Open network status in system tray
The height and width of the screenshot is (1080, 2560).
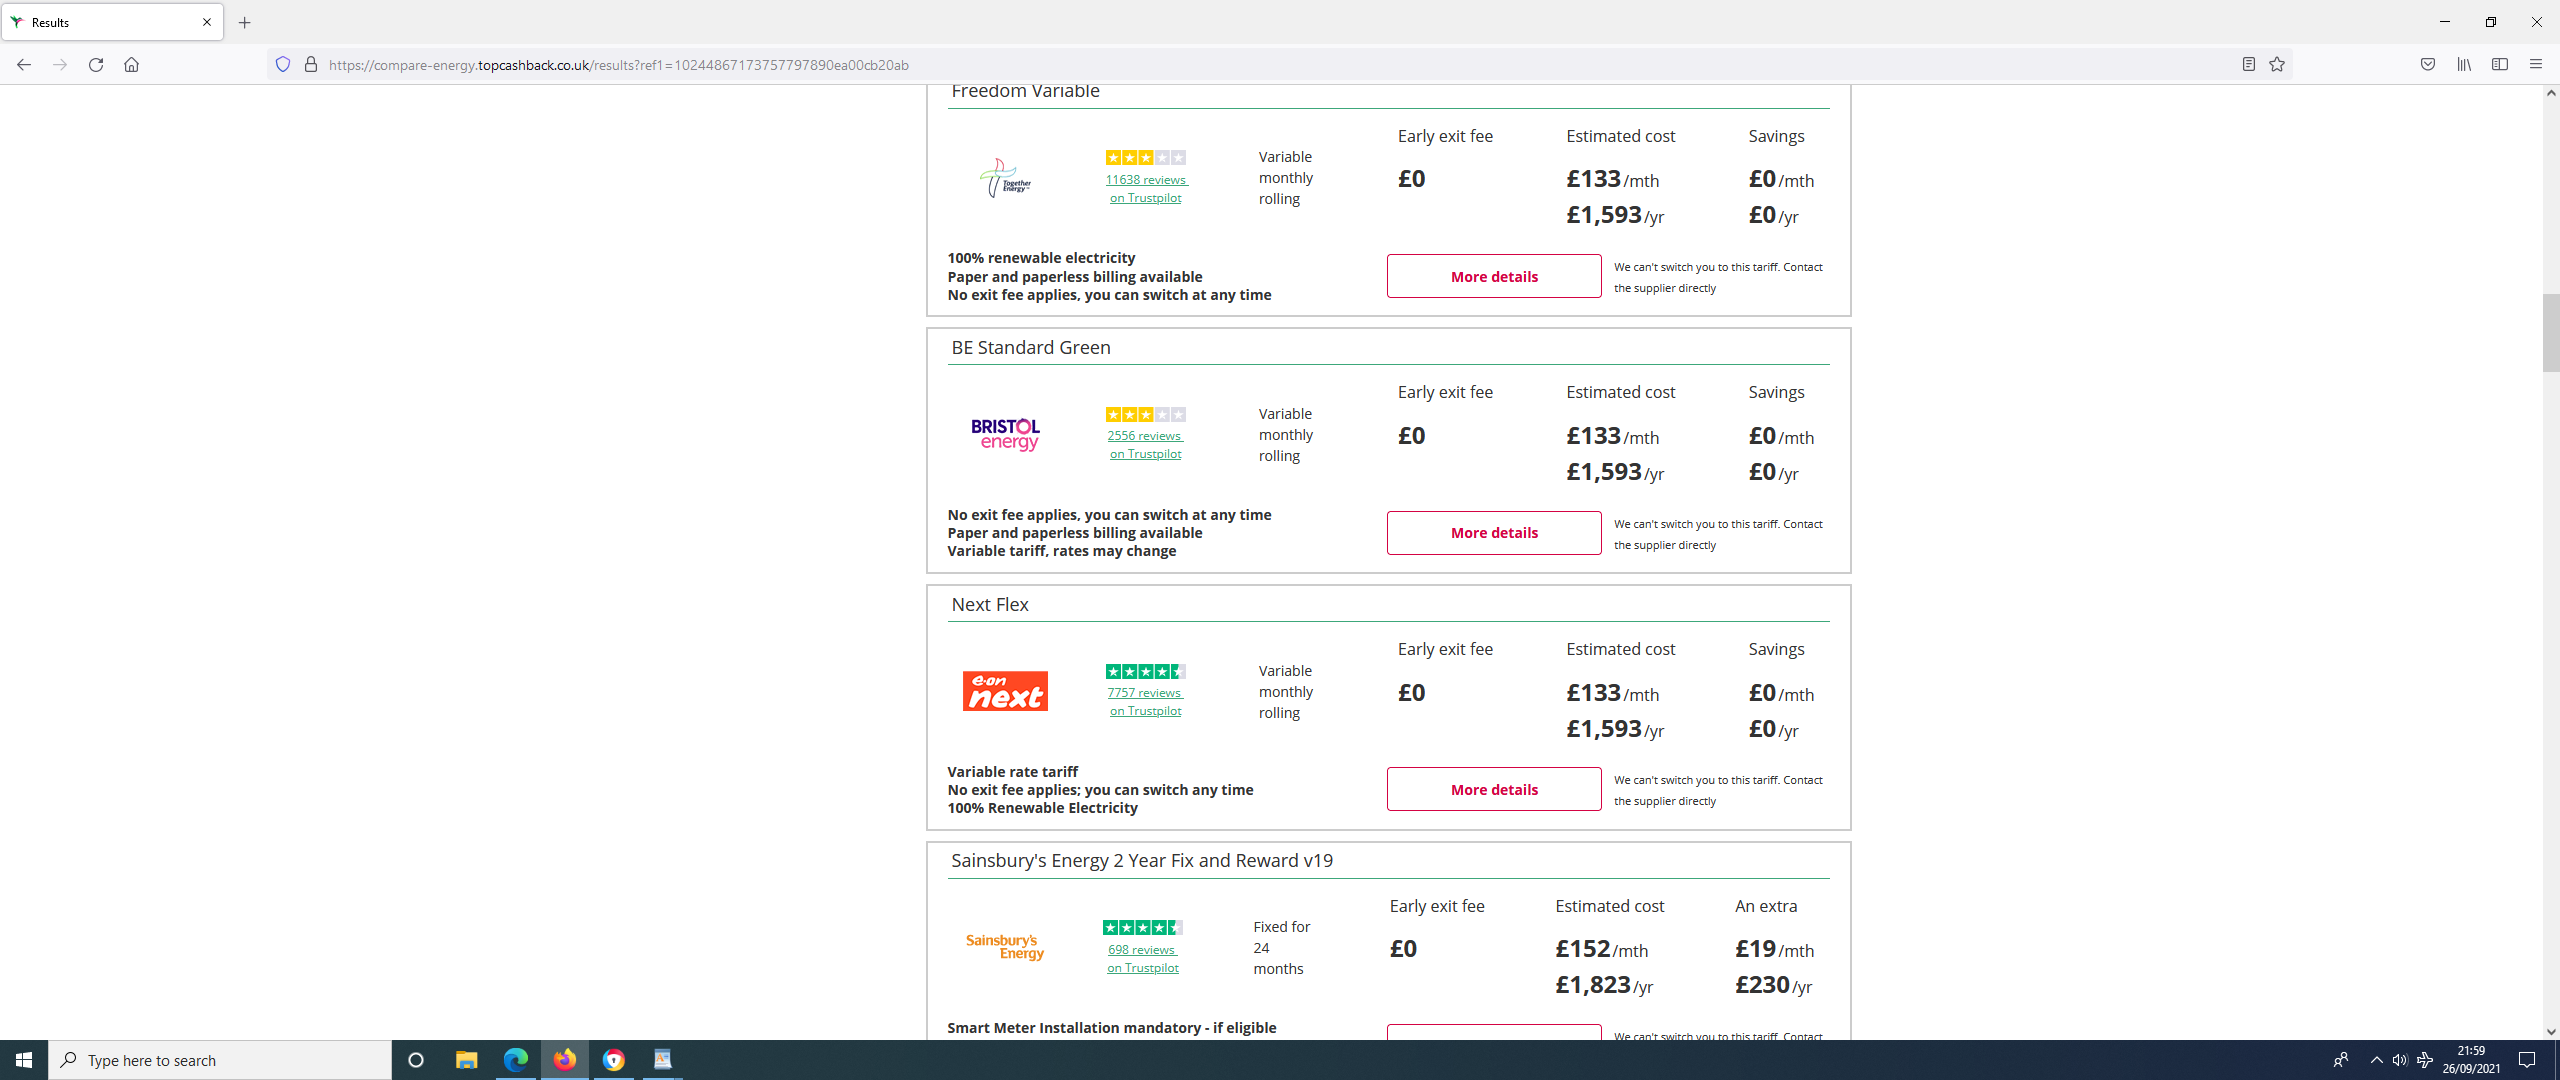tap(2424, 1060)
